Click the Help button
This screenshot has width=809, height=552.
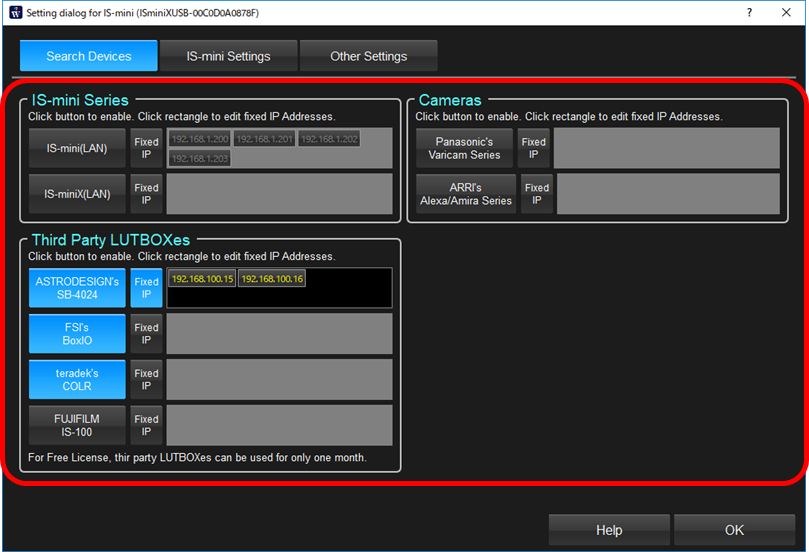click(x=609, y=530)
